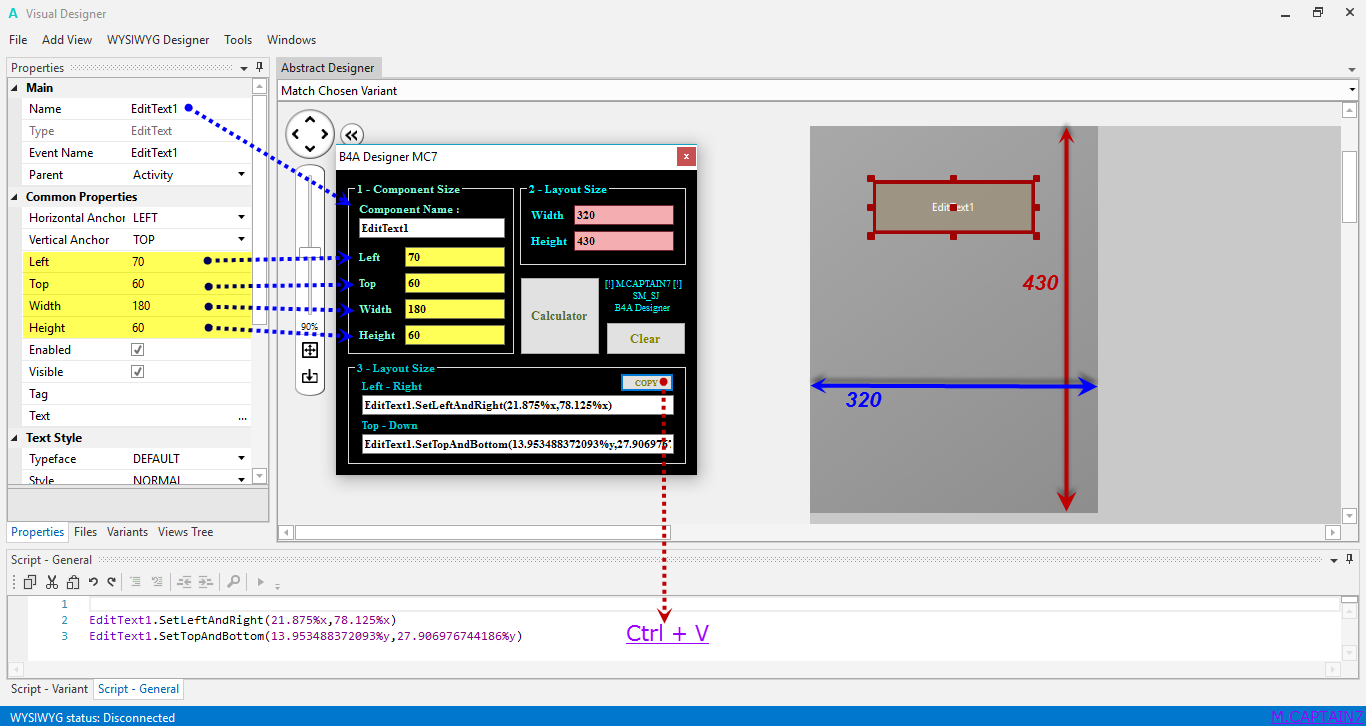The image size is (1366, 726).
Task: Open the Properties panel dropdown arrow
Action: pos(244,68)
